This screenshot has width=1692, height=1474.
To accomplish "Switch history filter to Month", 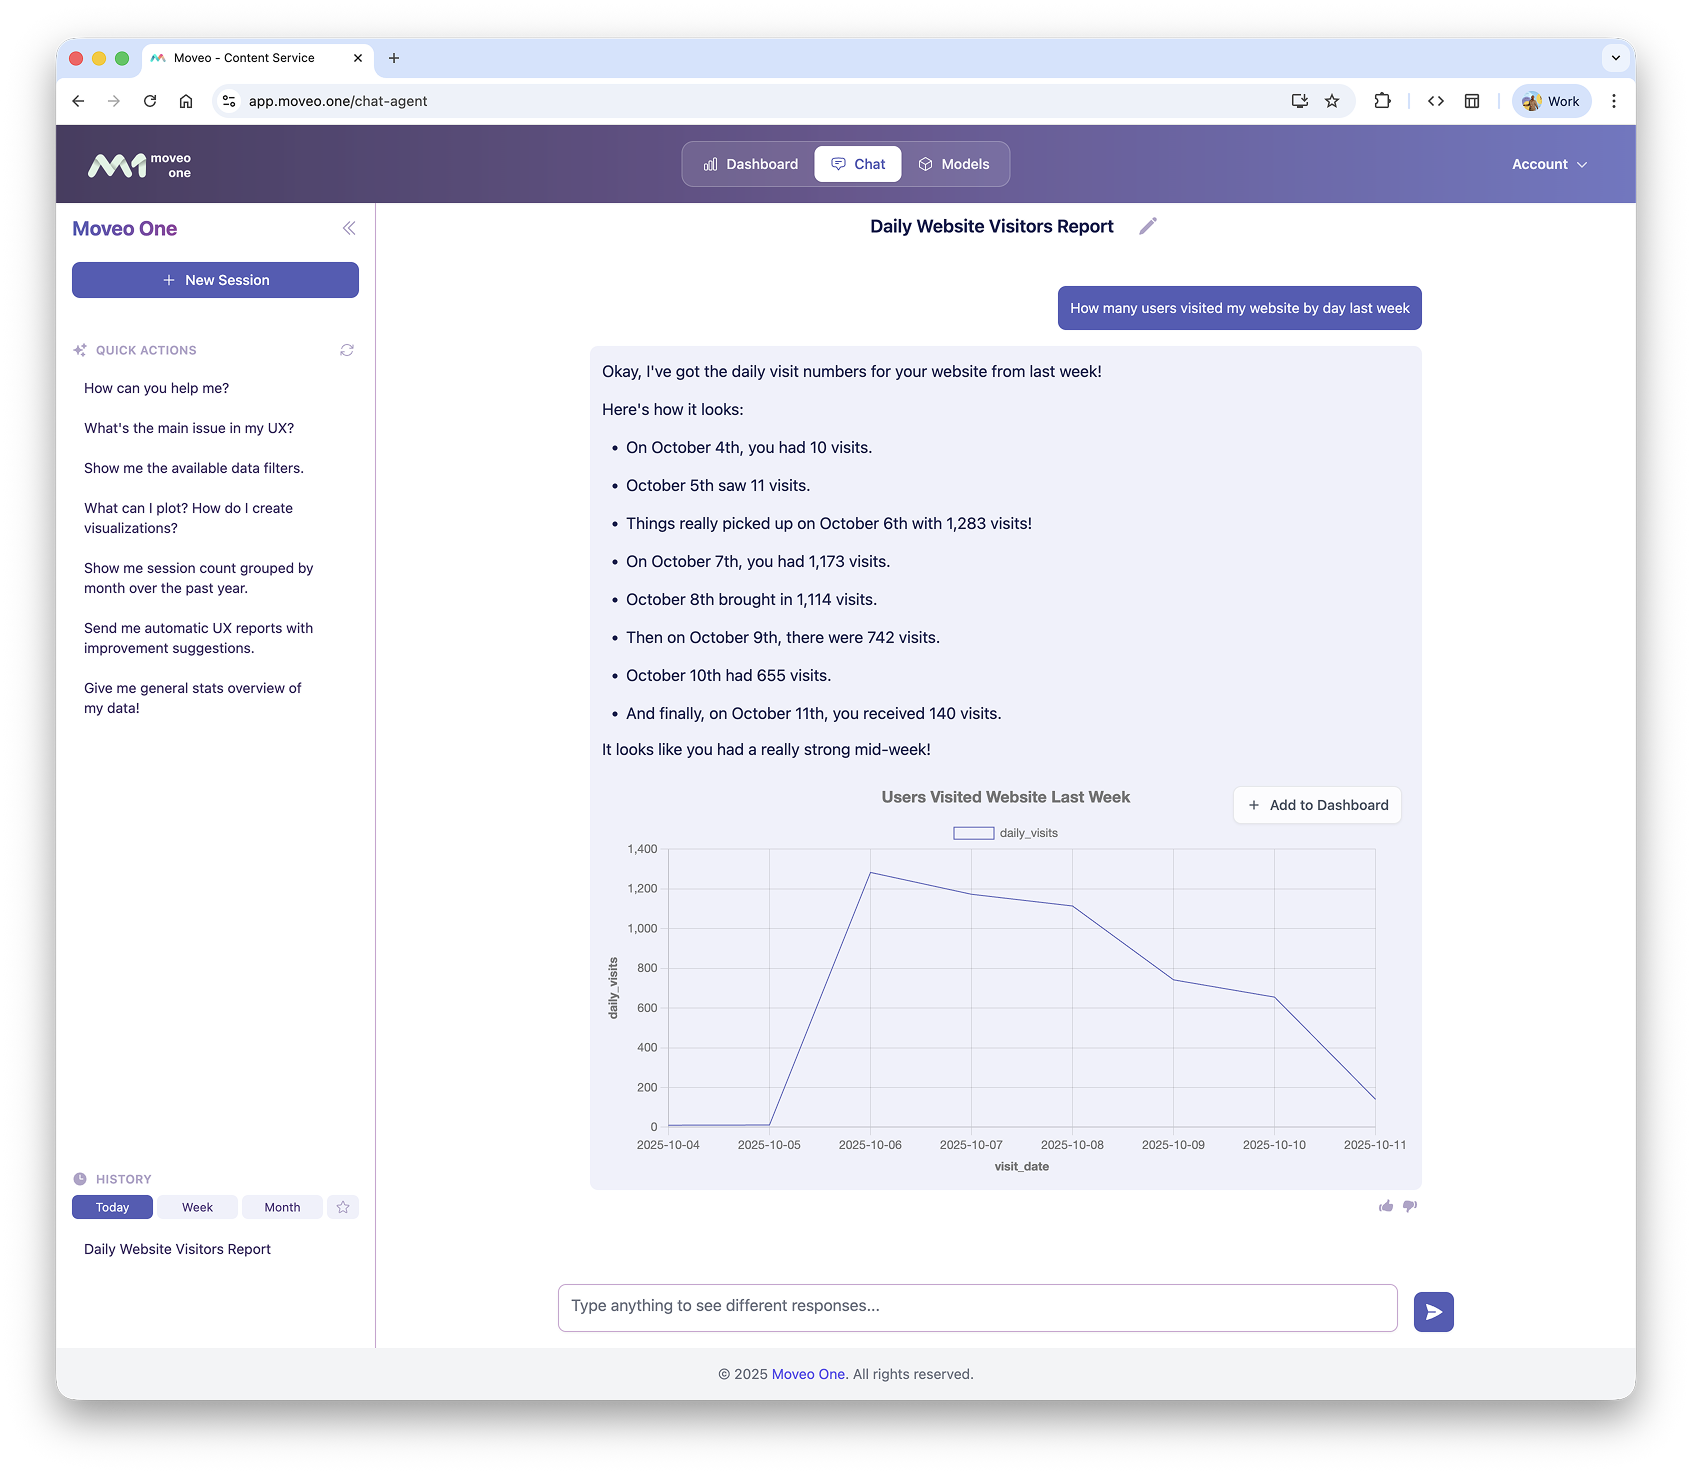I will tap(281, 1207).
